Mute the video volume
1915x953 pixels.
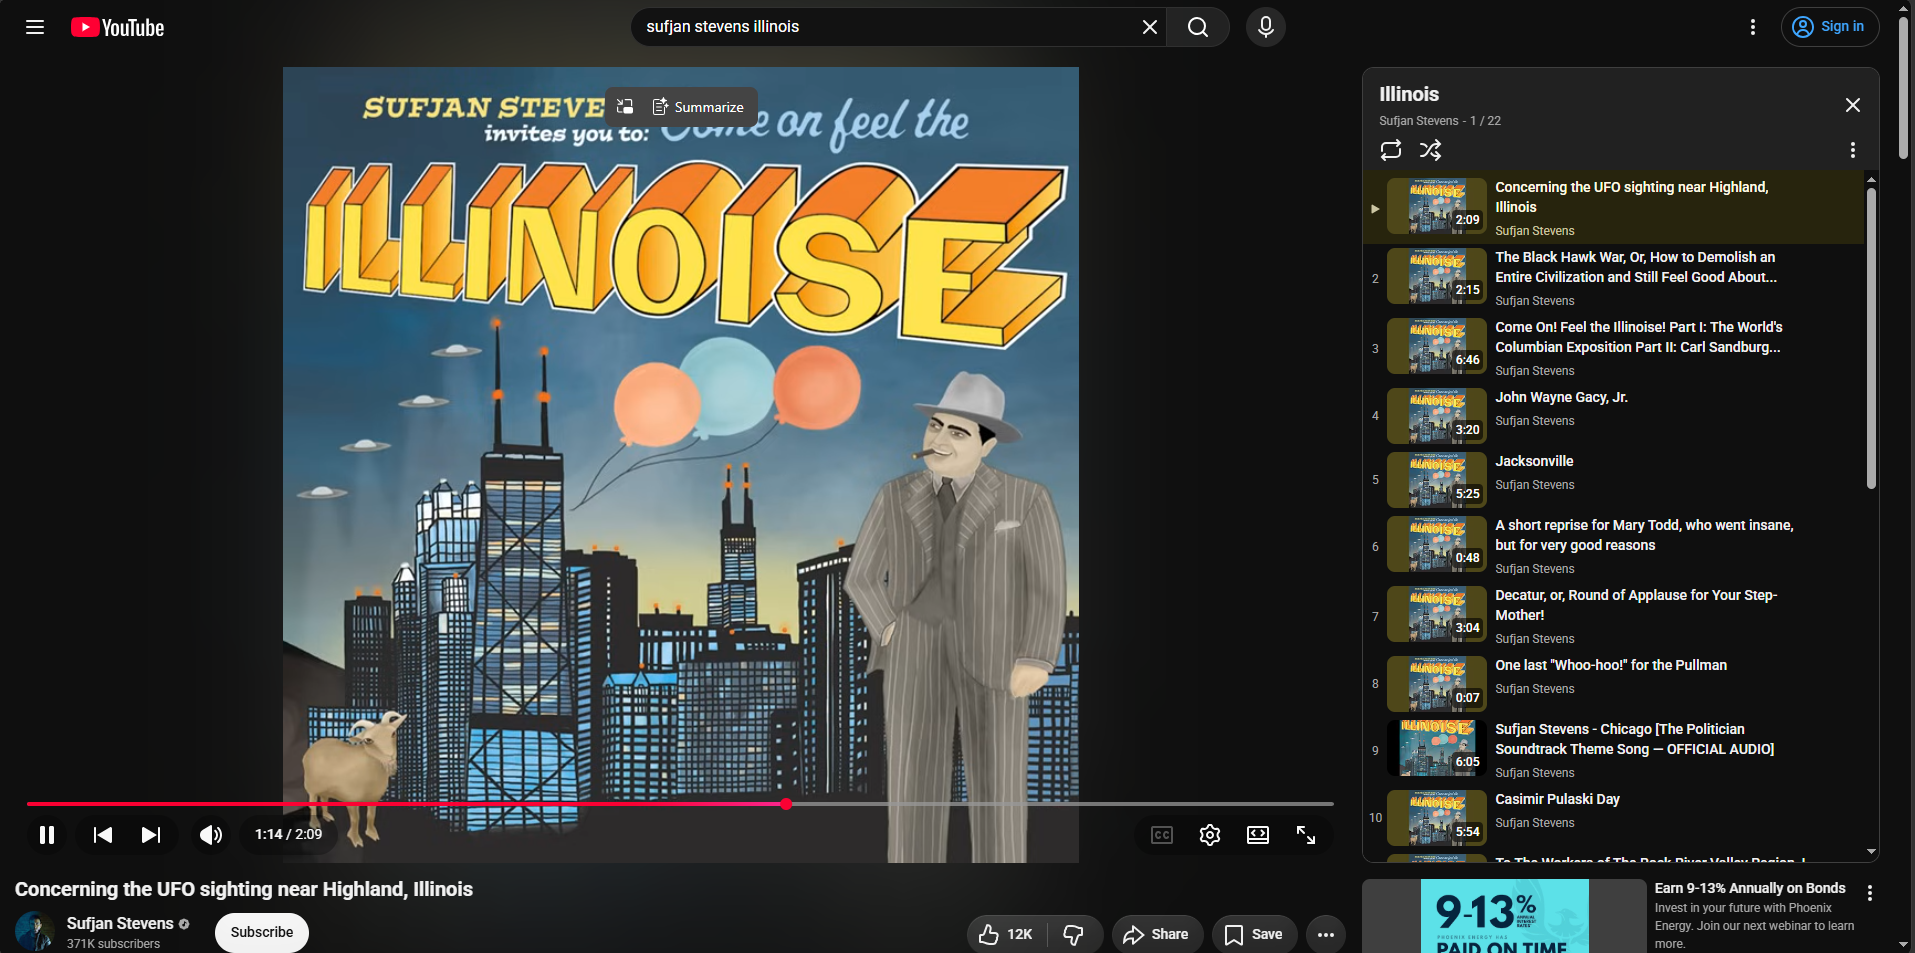pyautogui.click(x=211, y=835)
